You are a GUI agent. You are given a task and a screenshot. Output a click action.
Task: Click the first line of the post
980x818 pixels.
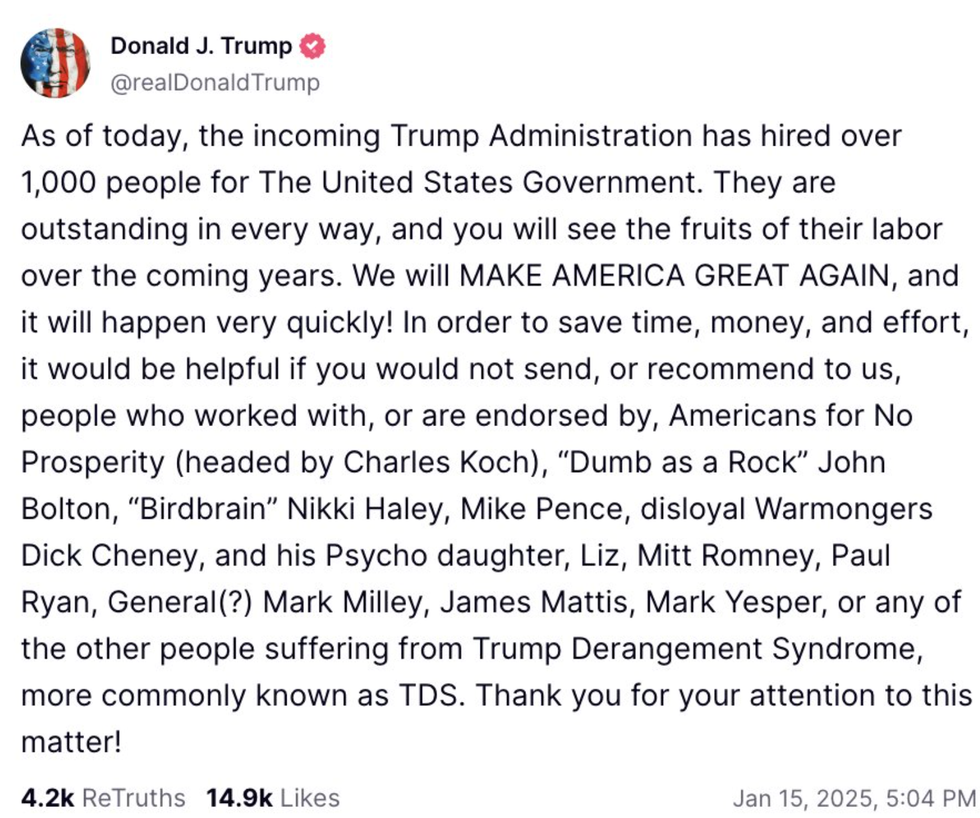click(x=460, y=136)
